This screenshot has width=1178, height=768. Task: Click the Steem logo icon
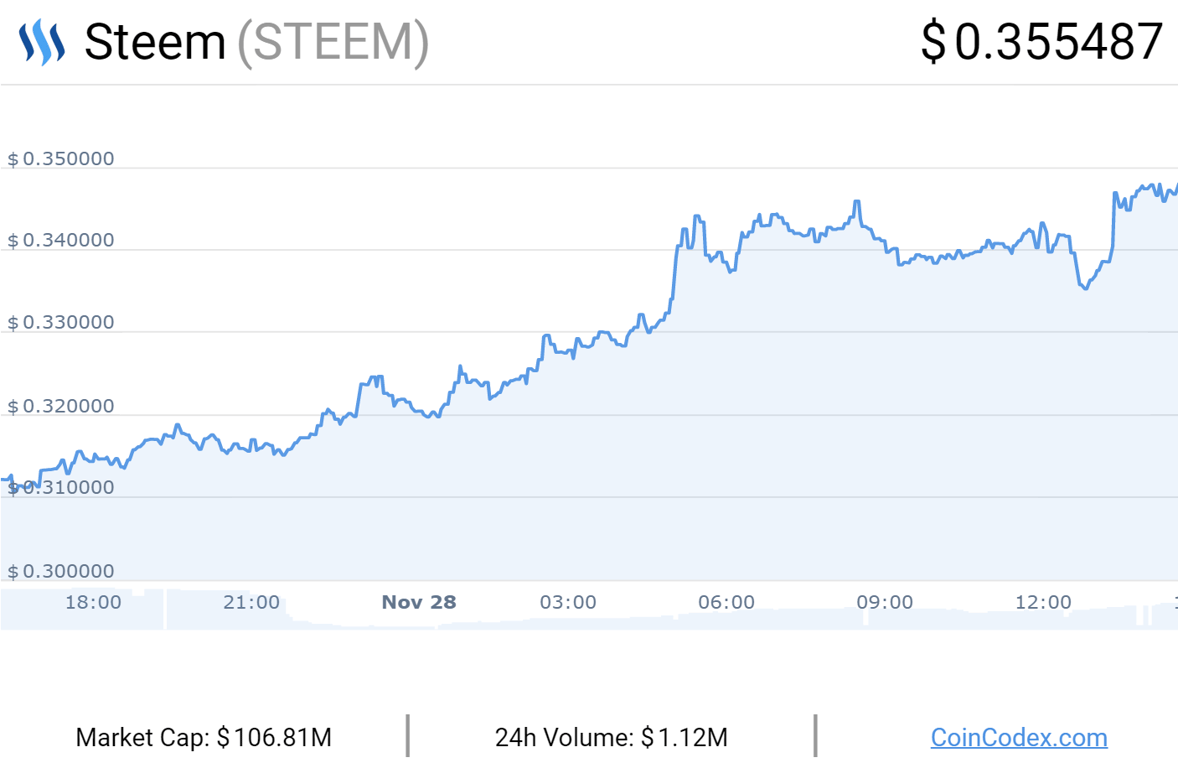(x=42, y=42)
